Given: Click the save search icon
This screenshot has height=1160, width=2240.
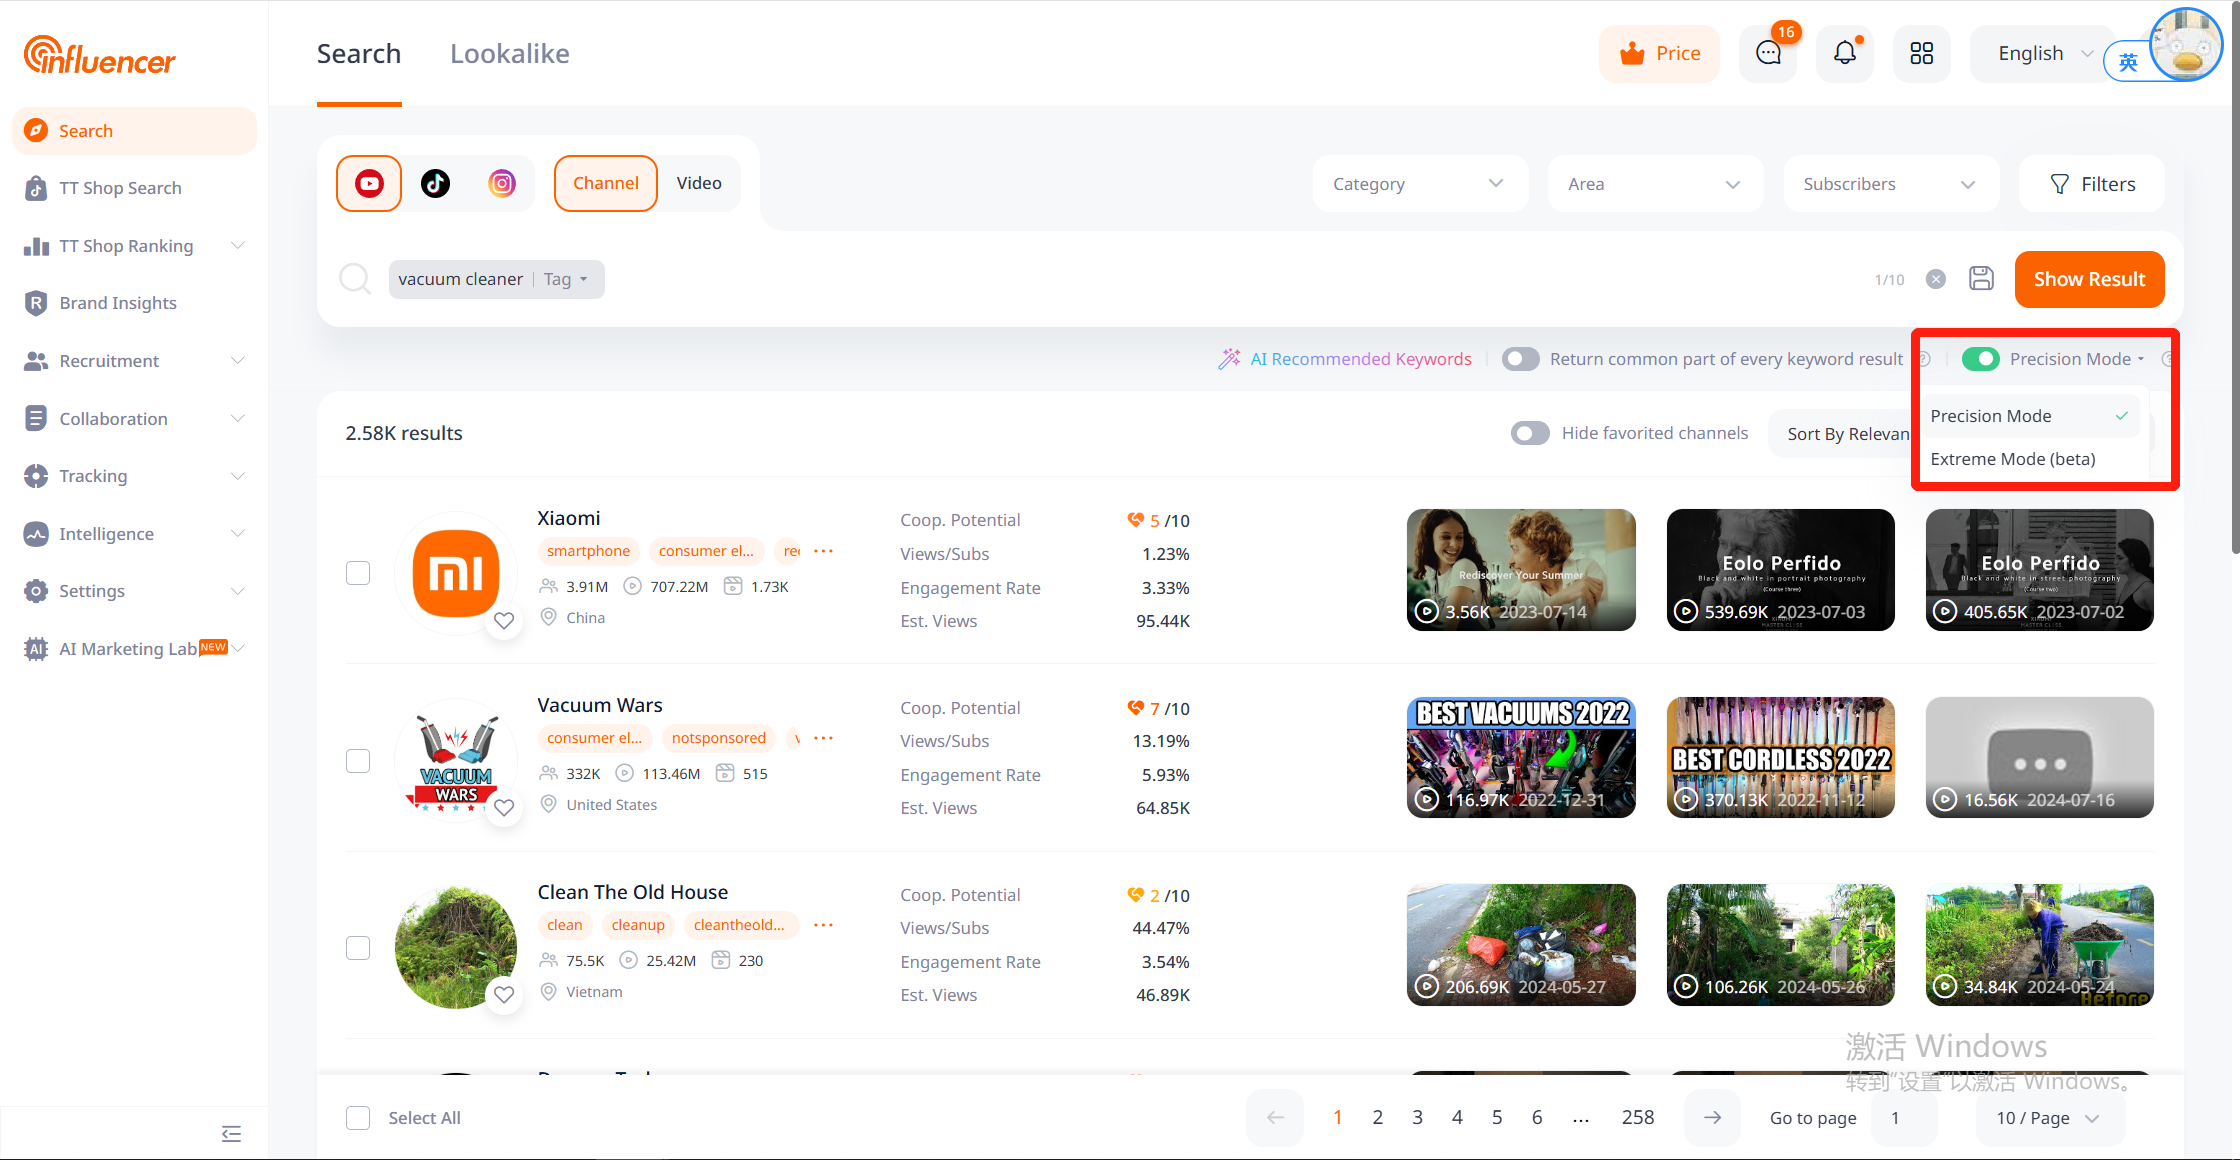Looking at the screenshot, I should click(x=1981, y=279).
